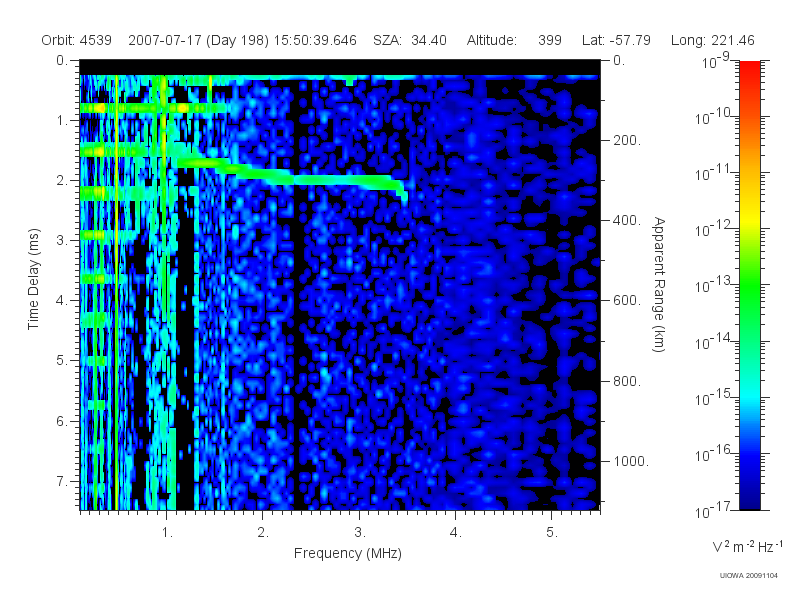Image resolution: width=800 pixels, height=600 pixels.
Task: Click the 'V² m⁻² Hz⁻¹' units label
Action: coord(747,546)
